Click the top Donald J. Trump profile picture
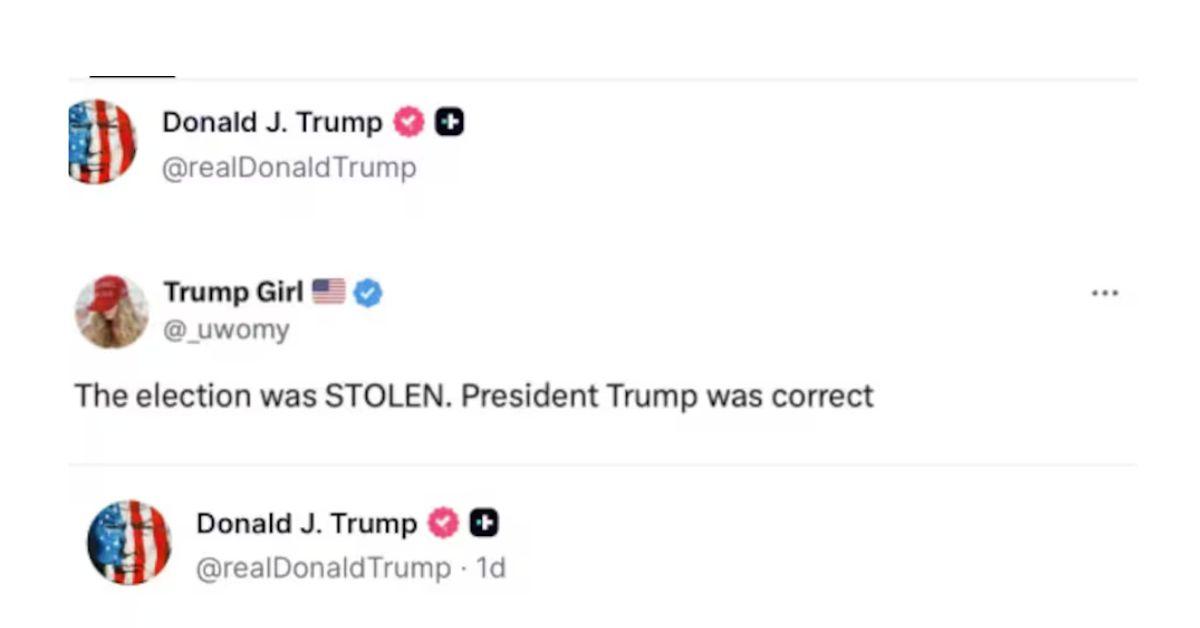 click(101, 141)
